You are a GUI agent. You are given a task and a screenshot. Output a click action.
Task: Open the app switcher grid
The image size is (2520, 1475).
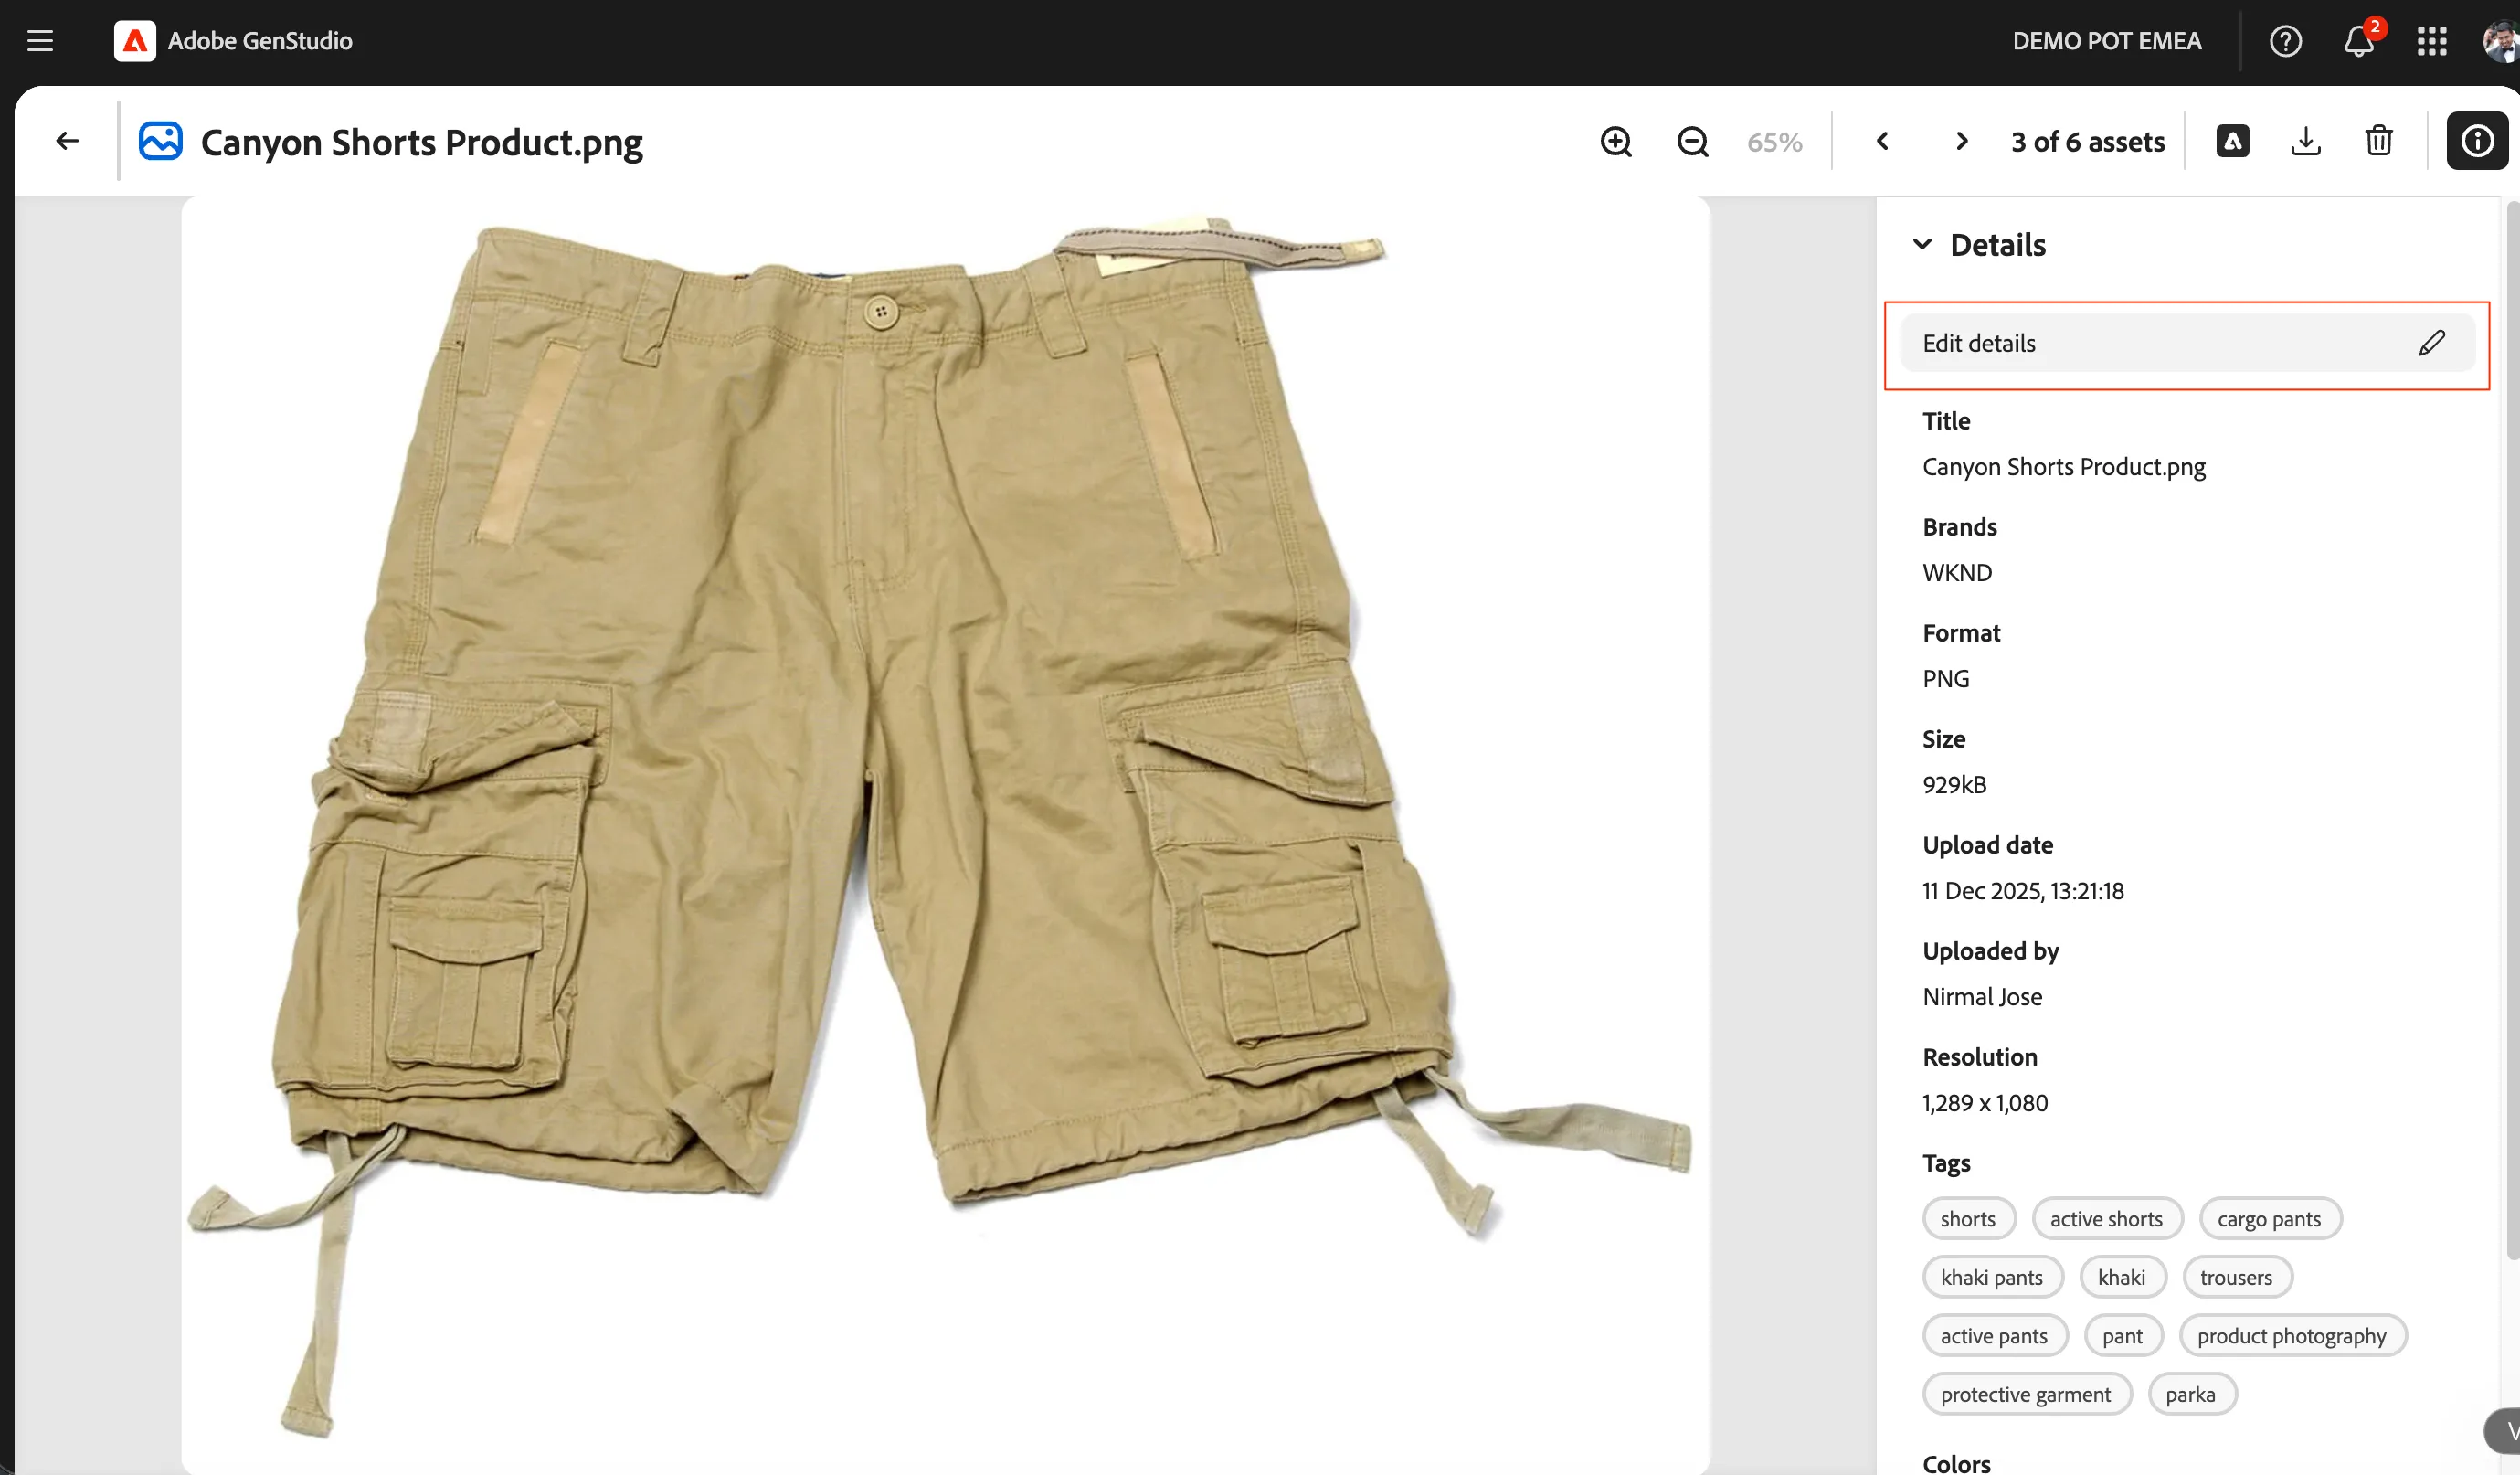2431,41
